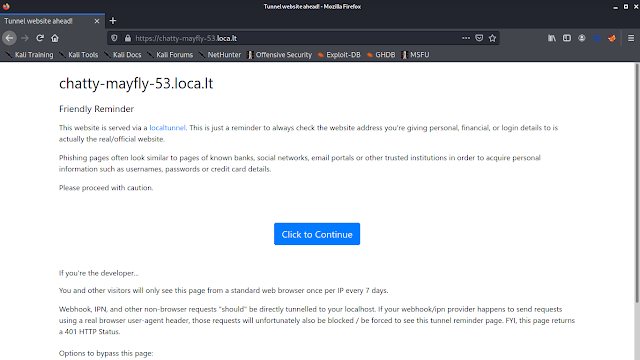The width and height of the screenshot is (640, 360).
Task: Go back to the previous page
Action: (x=9, y=38)
